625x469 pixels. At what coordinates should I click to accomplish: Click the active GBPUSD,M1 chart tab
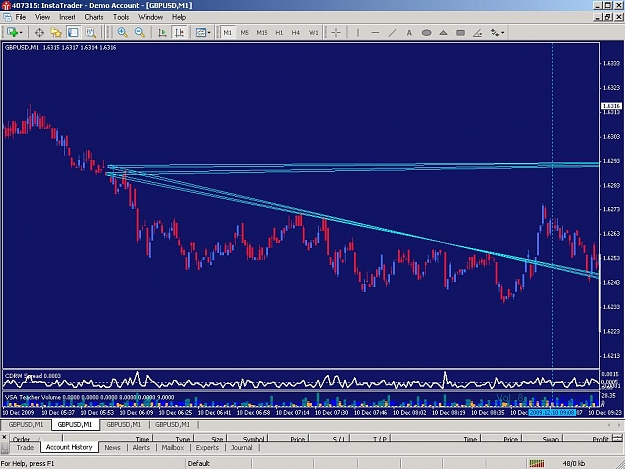click(75, 424)
